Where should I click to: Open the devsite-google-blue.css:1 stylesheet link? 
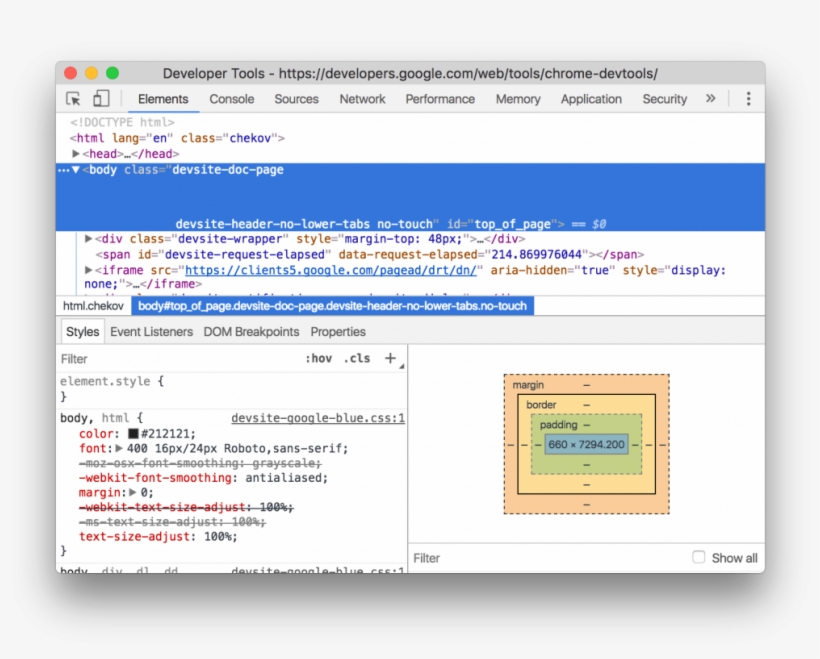click(x=316, y=418)
